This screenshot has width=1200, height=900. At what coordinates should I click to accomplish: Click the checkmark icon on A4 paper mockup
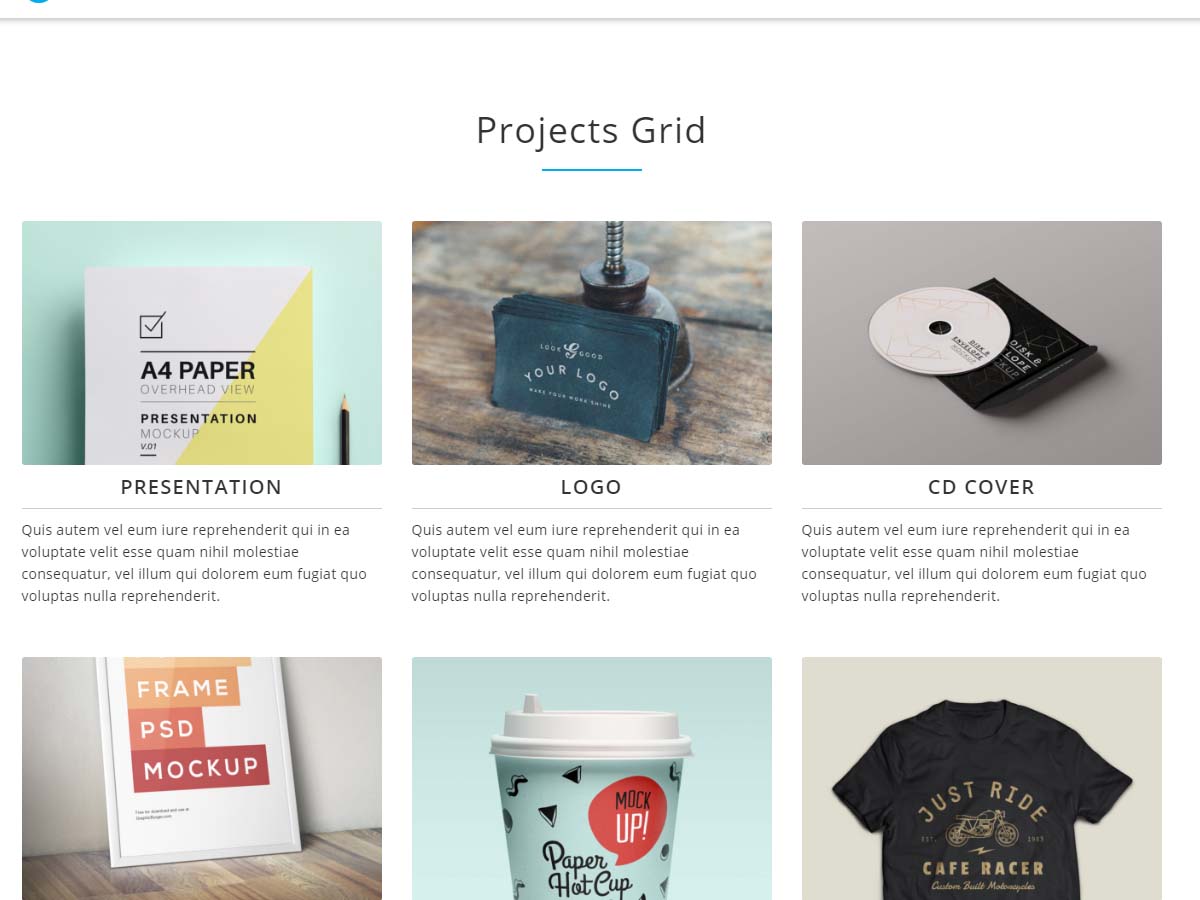(x=152, y=325)
